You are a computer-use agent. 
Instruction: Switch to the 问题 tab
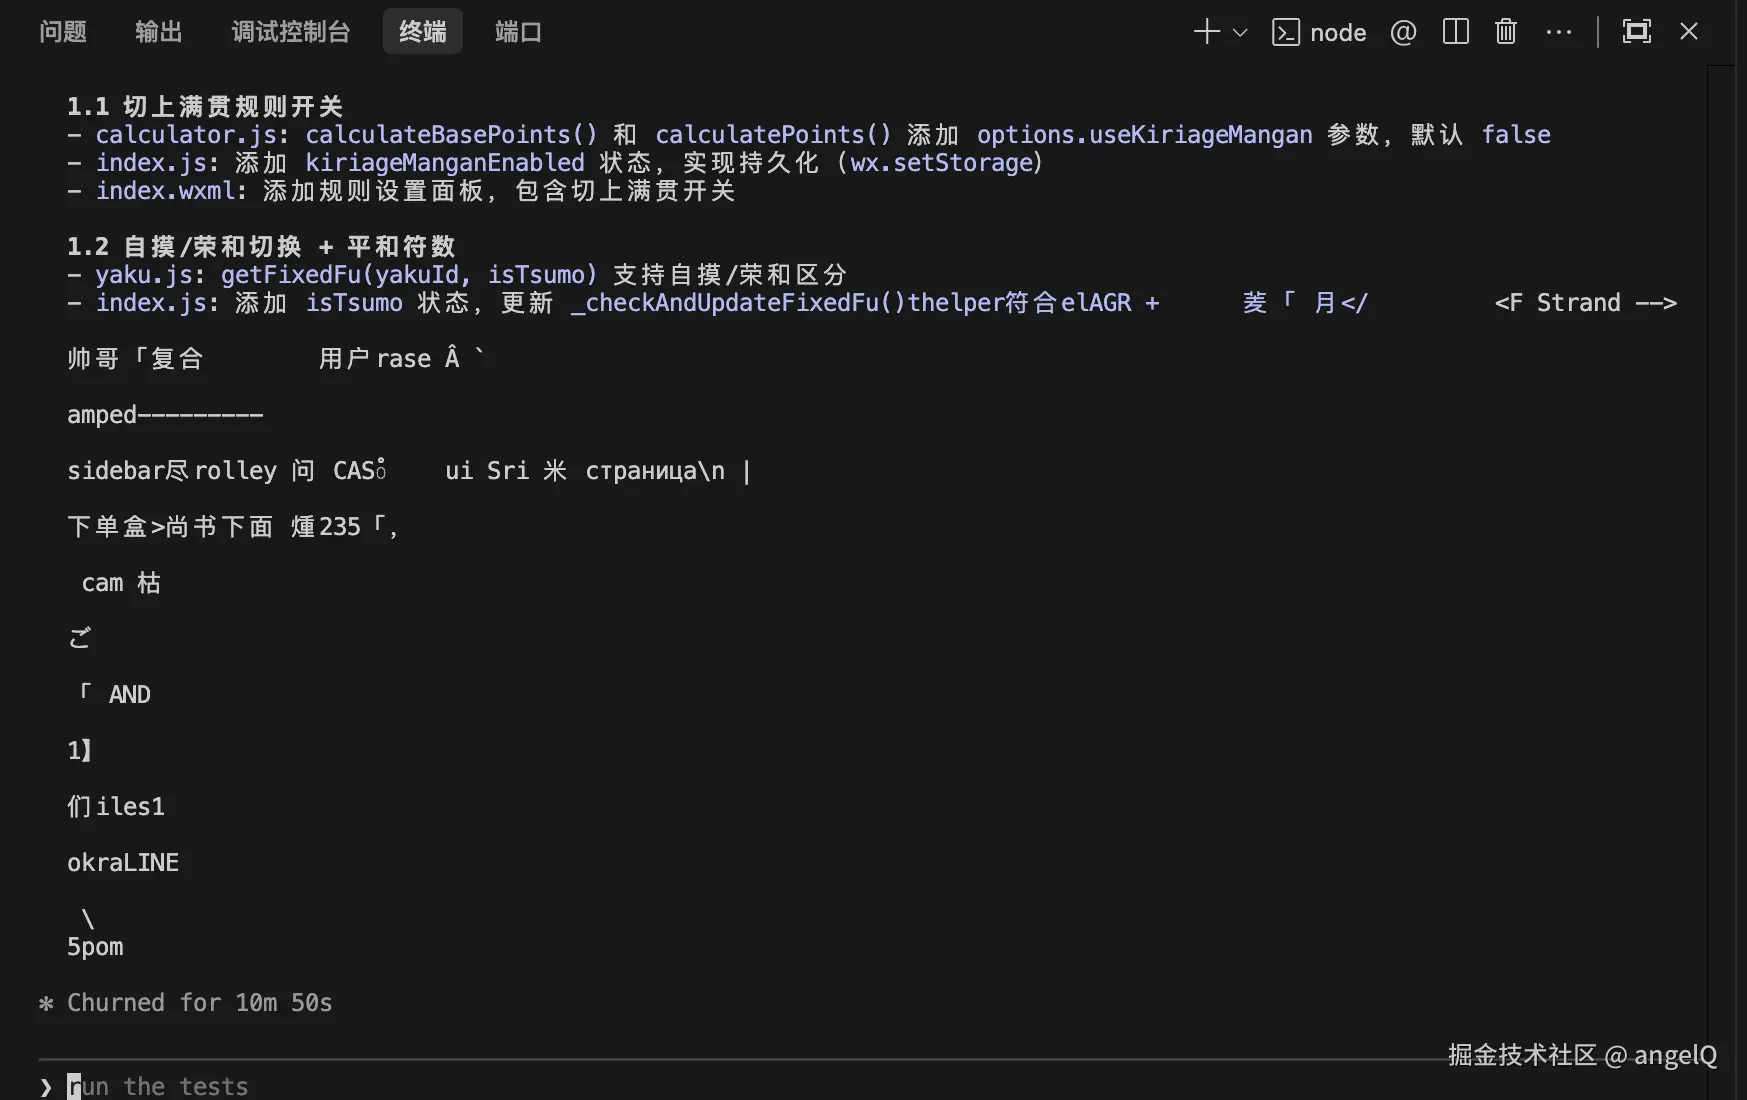[x=62, y=31]
